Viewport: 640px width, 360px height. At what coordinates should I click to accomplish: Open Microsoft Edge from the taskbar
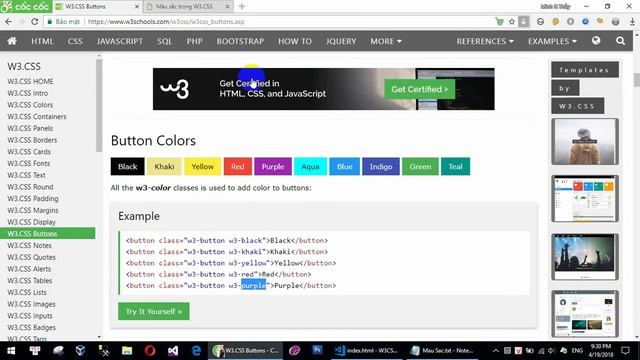[196, 351]
